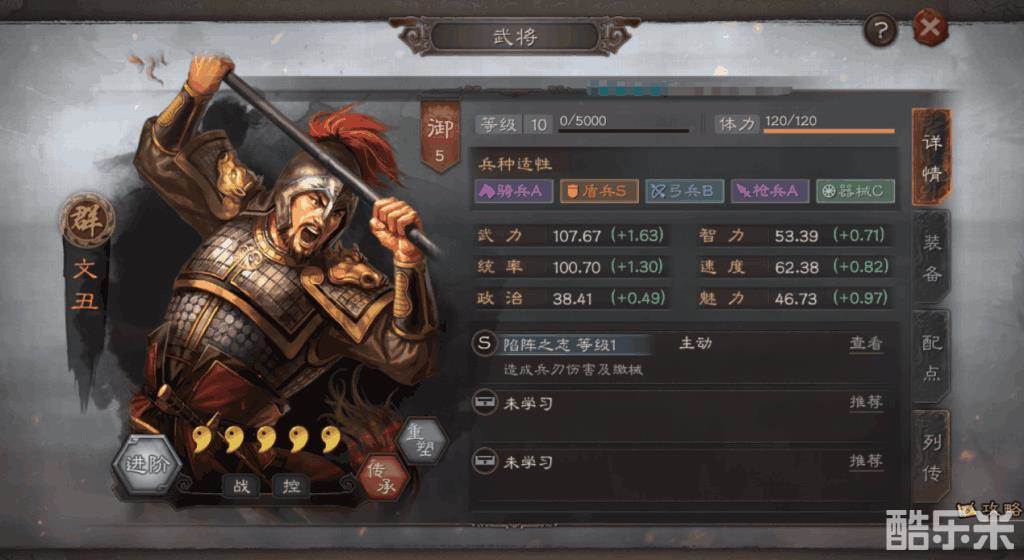Click 推荐 link for first unlearned skill

pos(866,401)
